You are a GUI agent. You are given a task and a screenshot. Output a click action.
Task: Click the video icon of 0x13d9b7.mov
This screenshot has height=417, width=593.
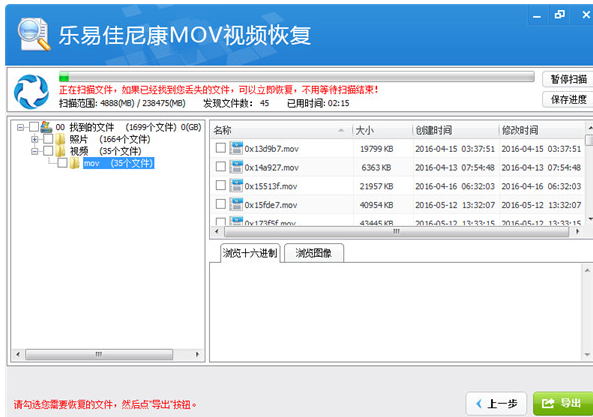(x=236, y=148)
